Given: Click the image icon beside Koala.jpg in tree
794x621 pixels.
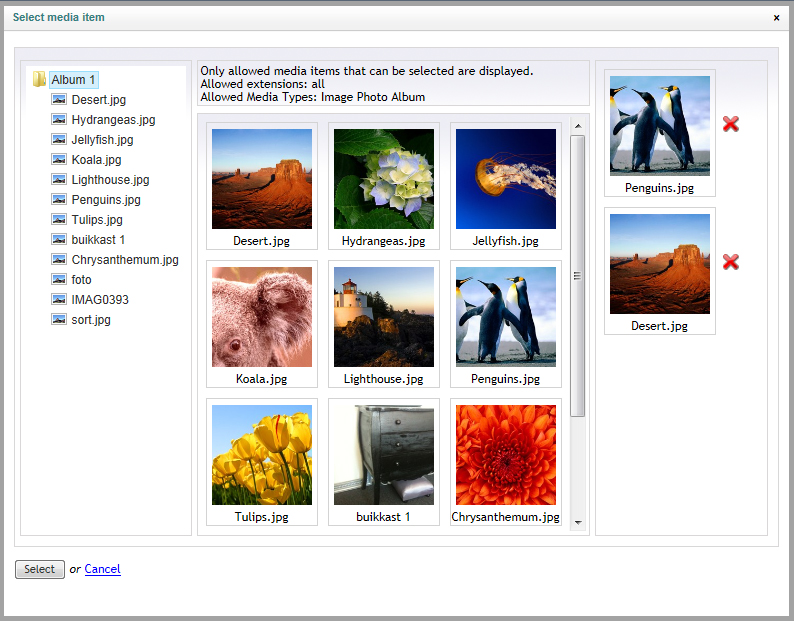Looking at the screenshot, I should pos(59,160).
